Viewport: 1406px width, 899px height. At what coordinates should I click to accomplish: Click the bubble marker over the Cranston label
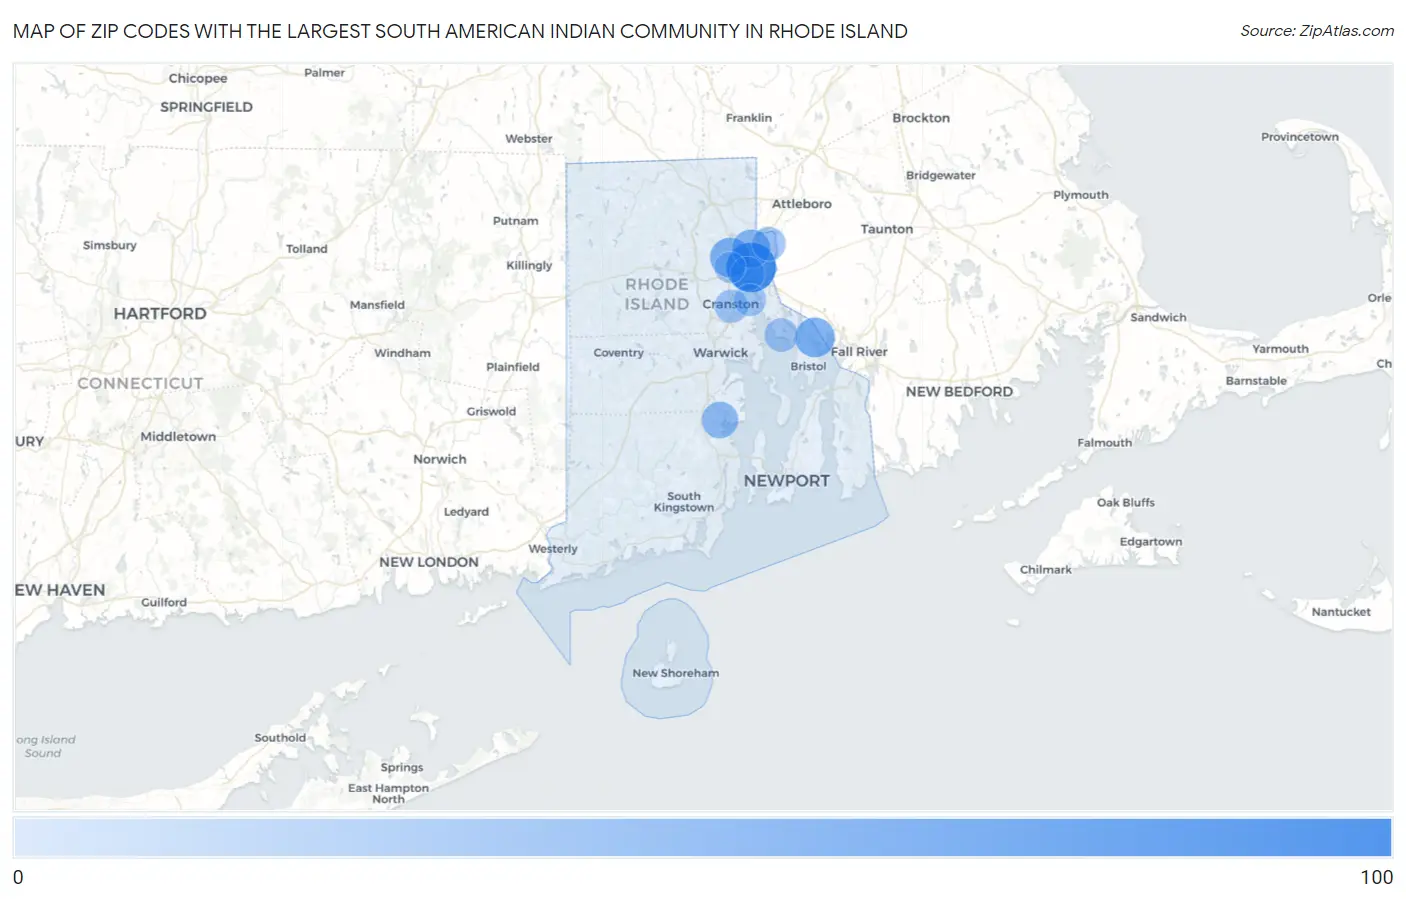point(731,305)
